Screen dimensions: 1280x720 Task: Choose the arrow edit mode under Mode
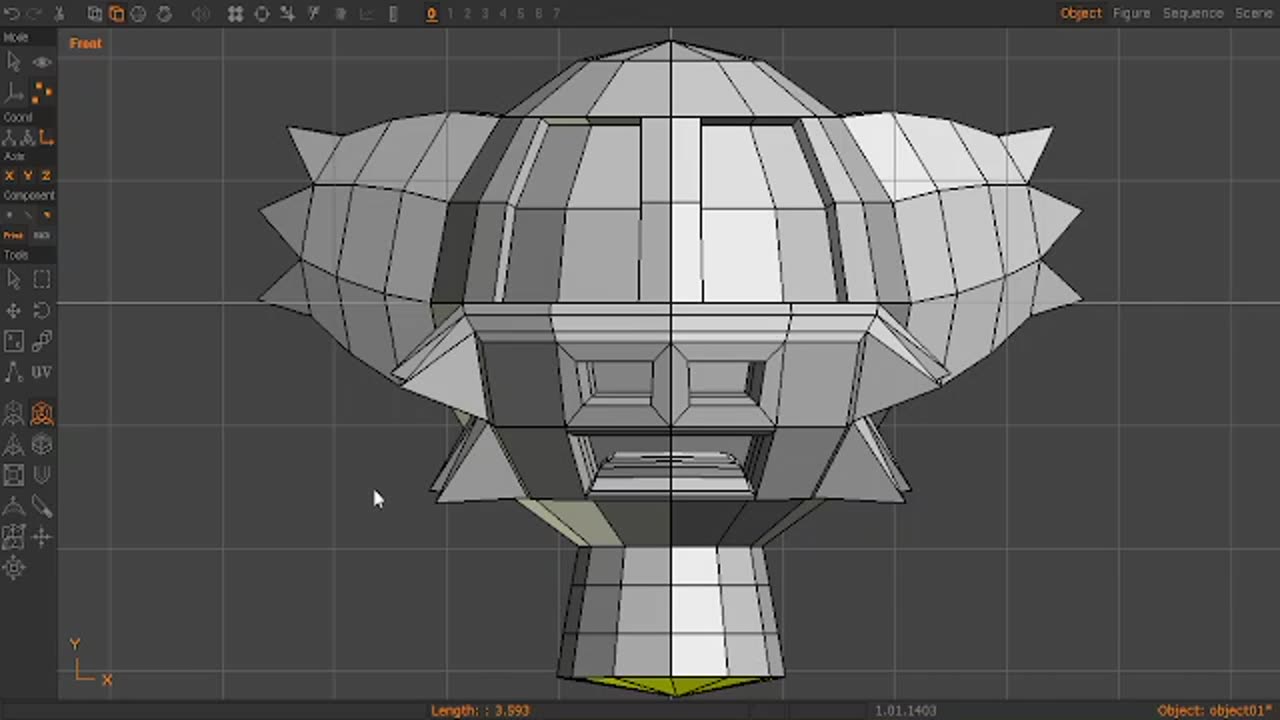point(14,62)
